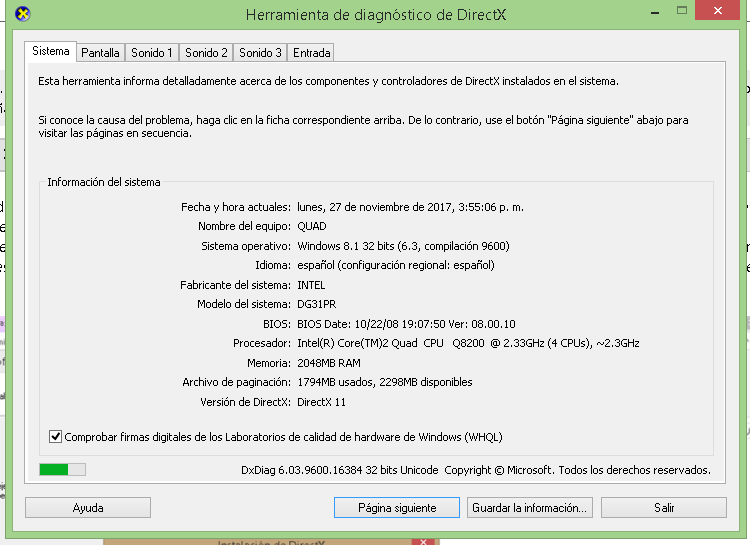Click the 1794MB usados paging file value

point(385,382)
